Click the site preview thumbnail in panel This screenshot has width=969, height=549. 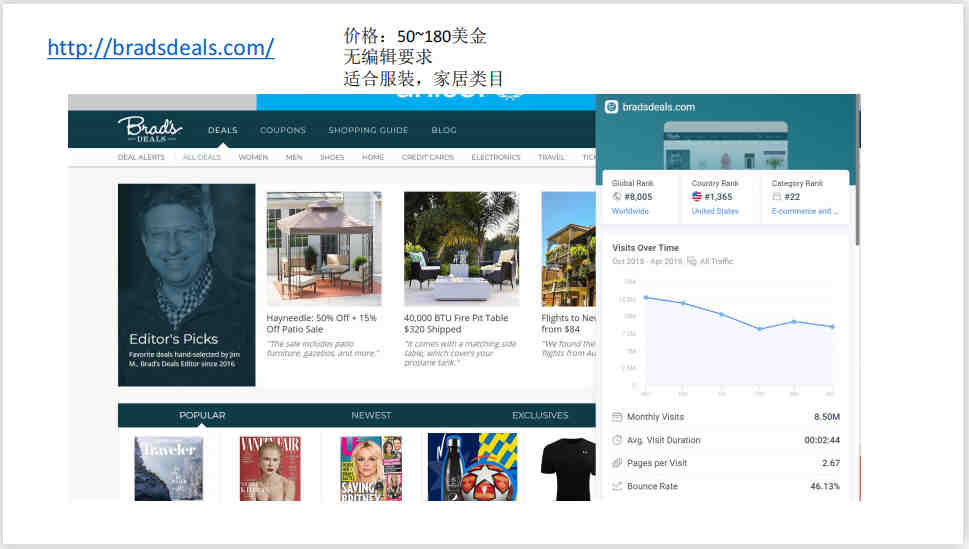point(726,146)
